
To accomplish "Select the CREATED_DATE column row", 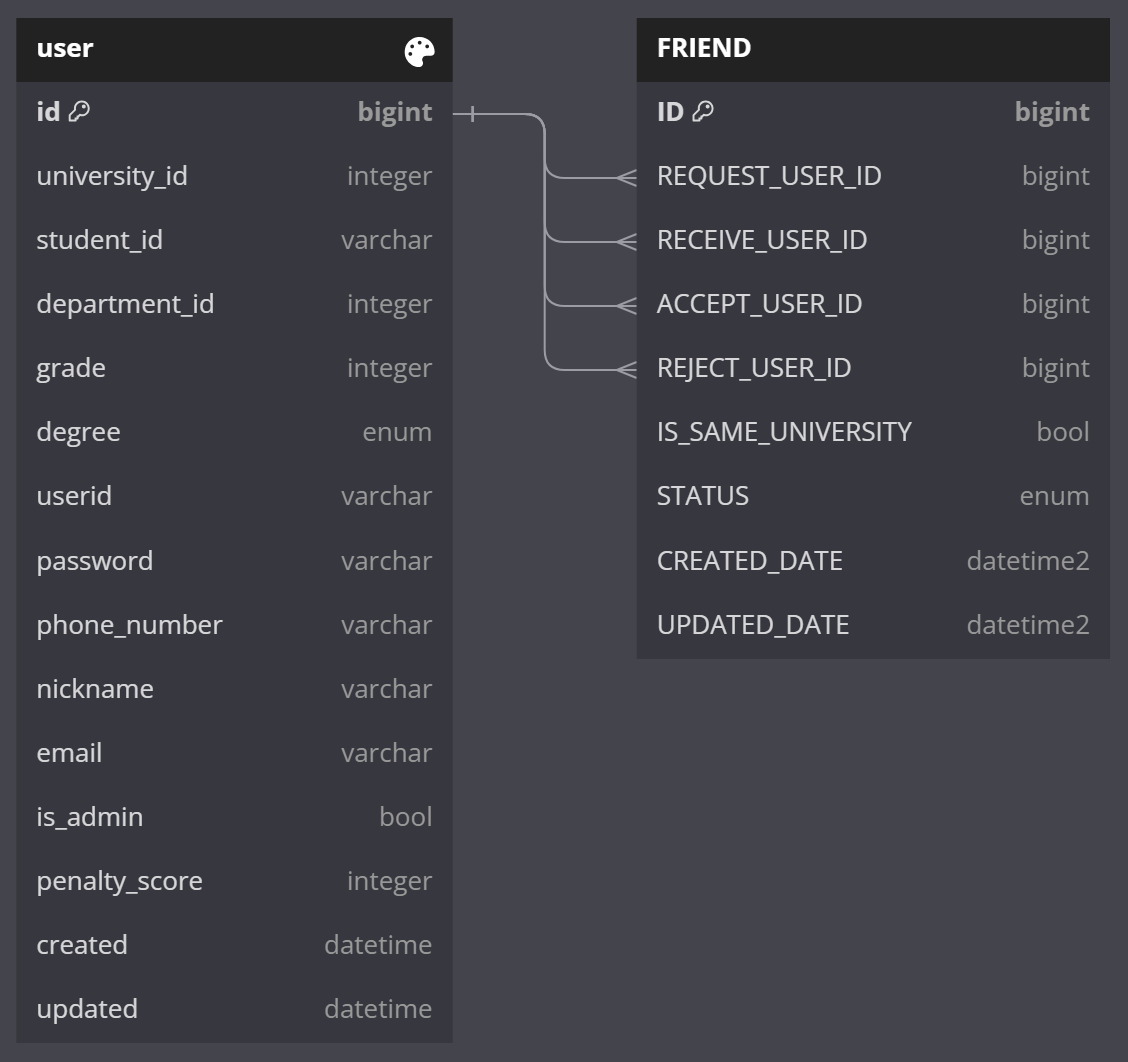I will tap(872, 561).
